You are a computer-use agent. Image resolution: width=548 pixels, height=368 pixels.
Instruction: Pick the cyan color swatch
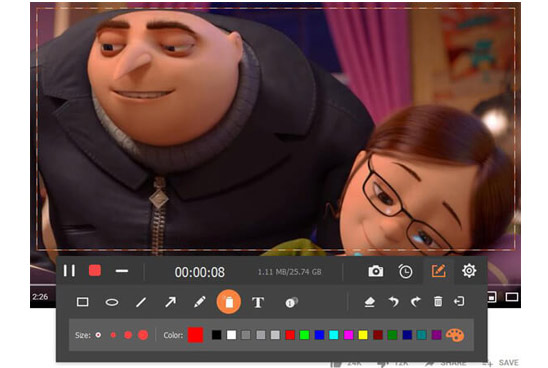pyautogui.click(x=334, y=335)
